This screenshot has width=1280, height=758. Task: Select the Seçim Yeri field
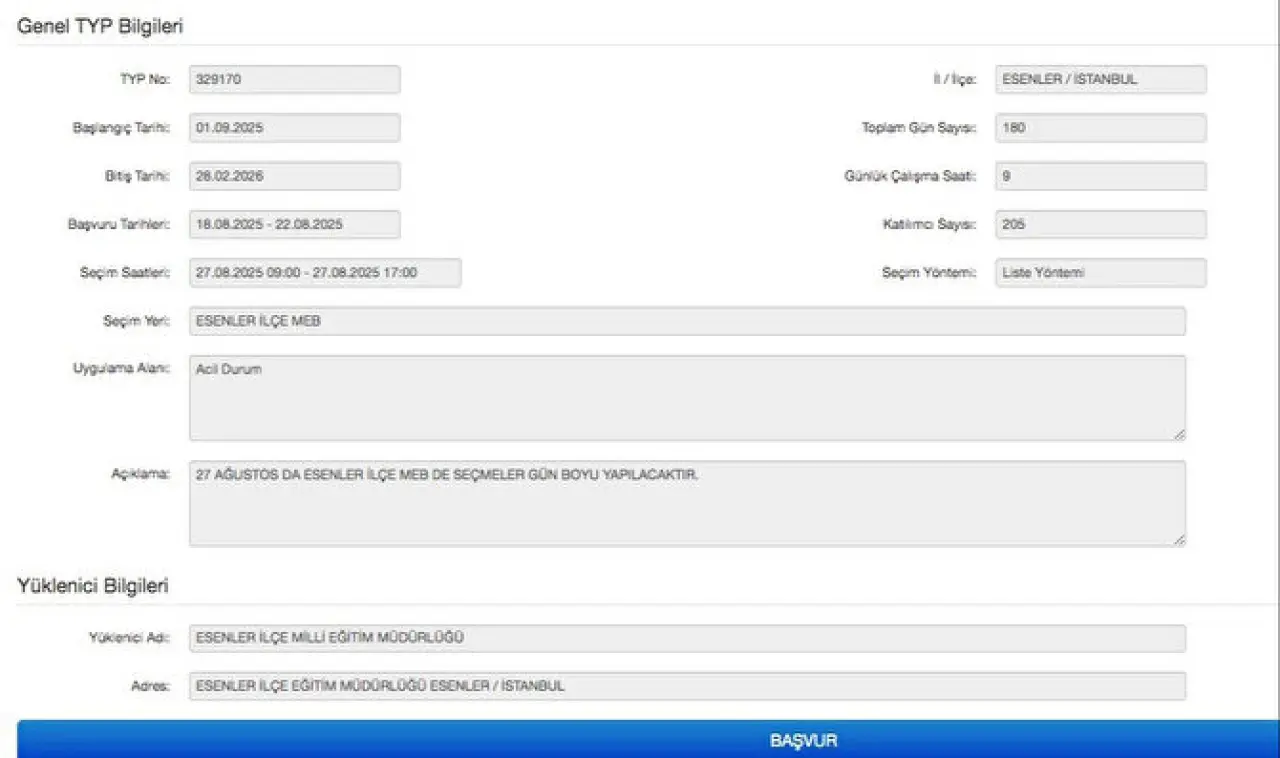(x=687, y=321)
